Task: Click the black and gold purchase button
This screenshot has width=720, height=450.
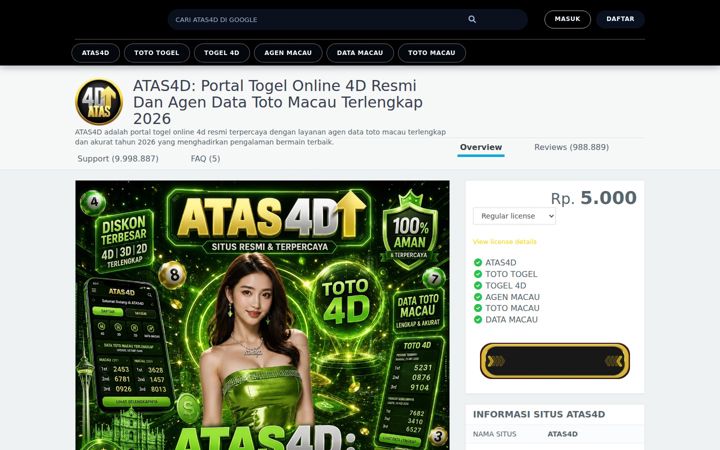Action: [x=555, y=361]
